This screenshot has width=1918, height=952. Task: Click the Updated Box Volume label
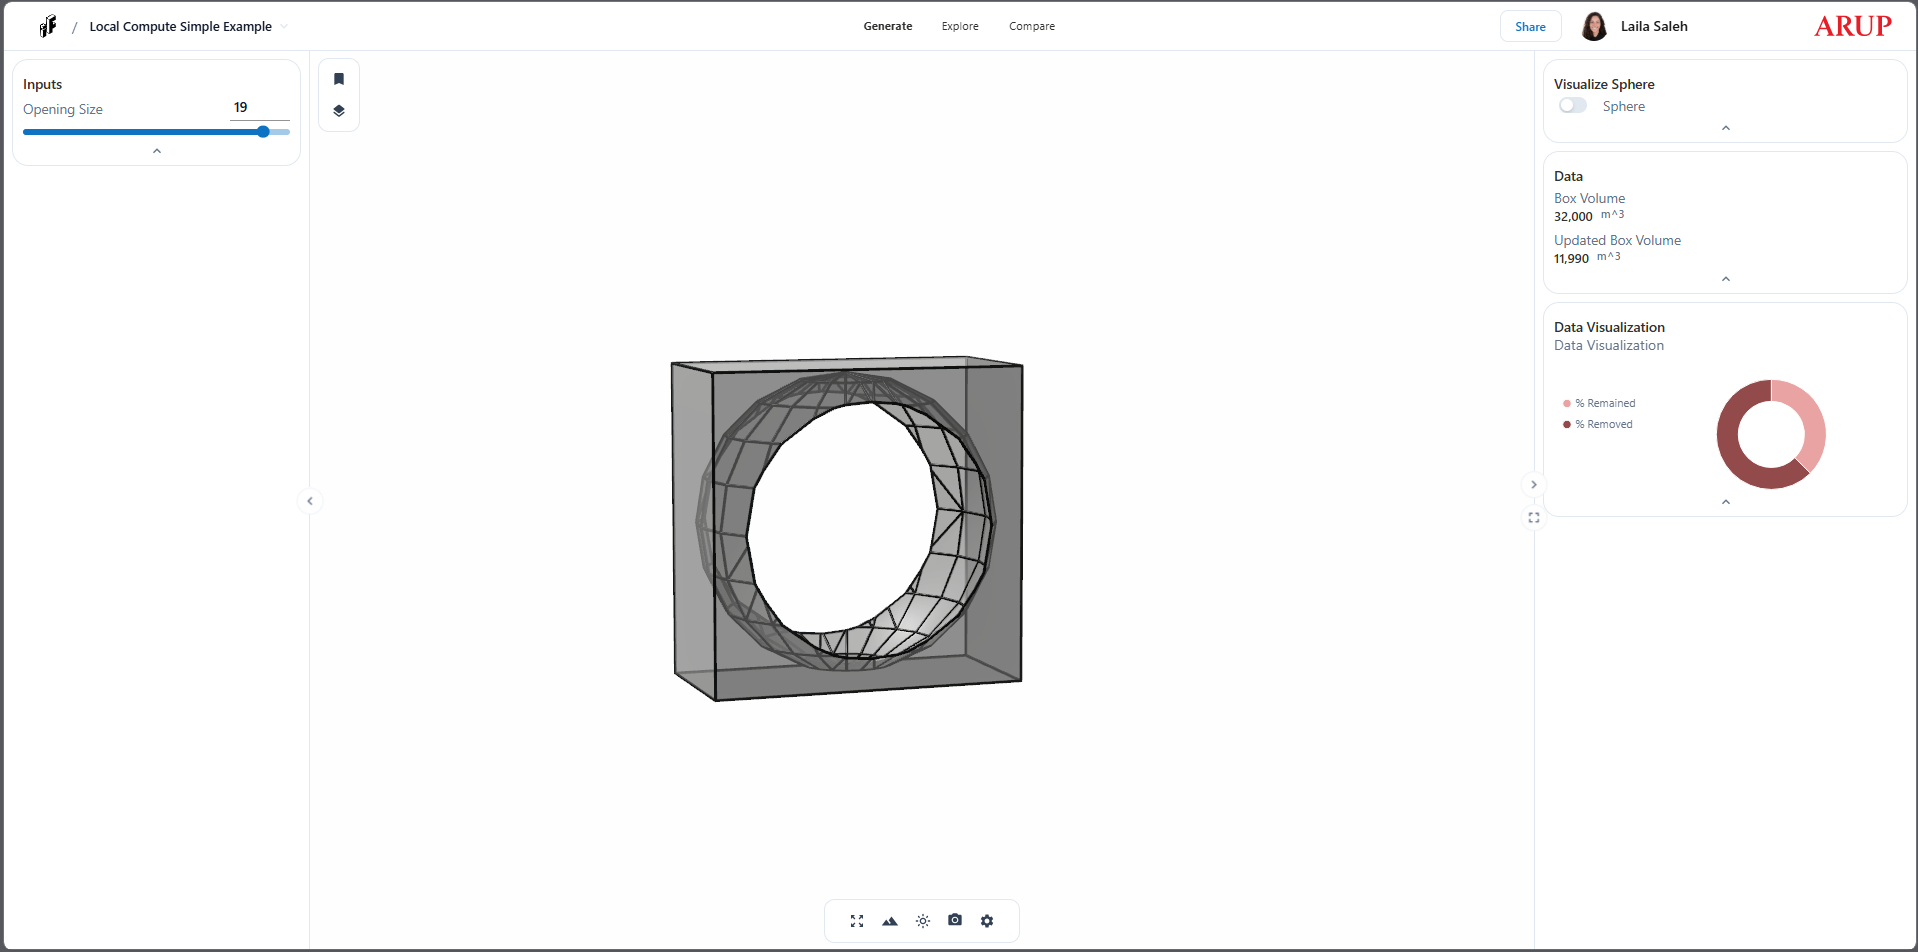pyautogui.click(x=1617, y=241)
